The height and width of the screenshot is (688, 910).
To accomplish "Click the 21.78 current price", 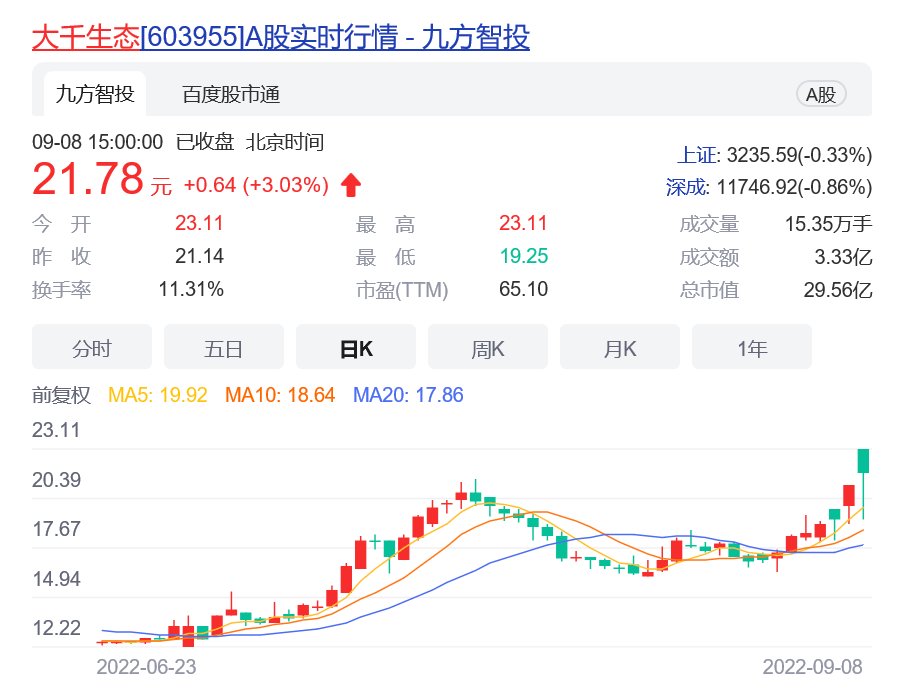I will point(88,180).
